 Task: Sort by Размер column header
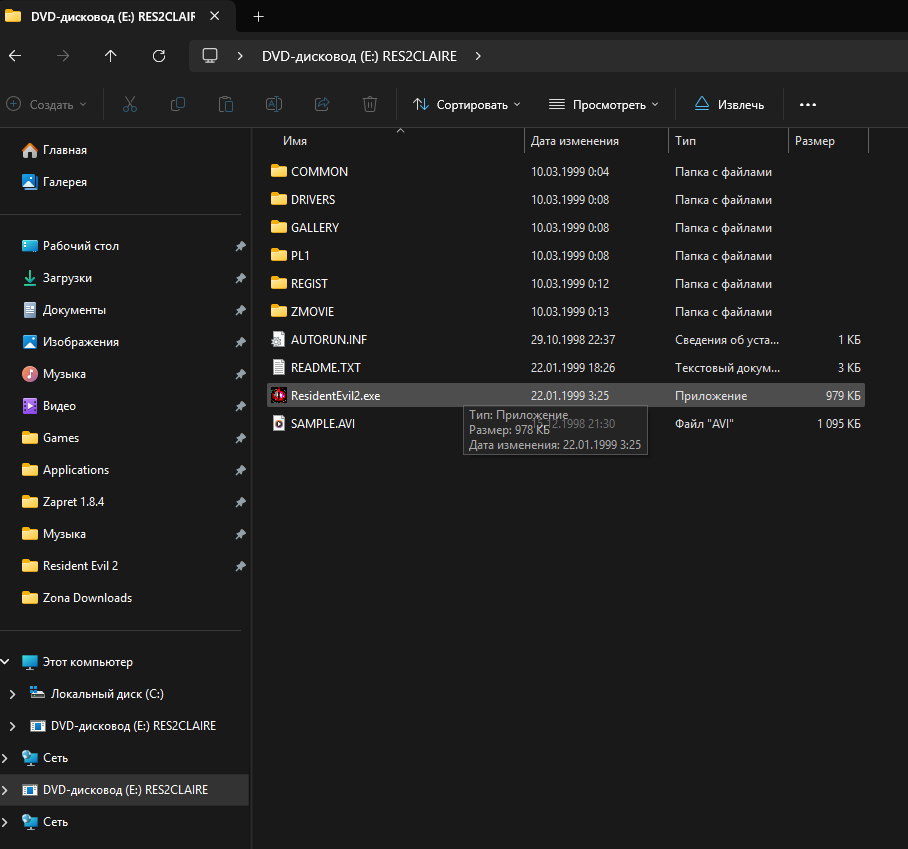pyautogui.click(x=814, y=141)
